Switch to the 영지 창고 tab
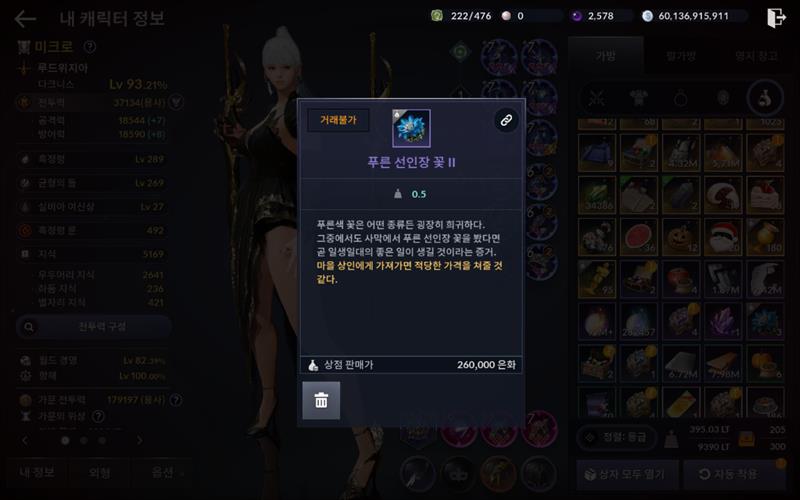The image size is (800, 500). tap(756, 56)
